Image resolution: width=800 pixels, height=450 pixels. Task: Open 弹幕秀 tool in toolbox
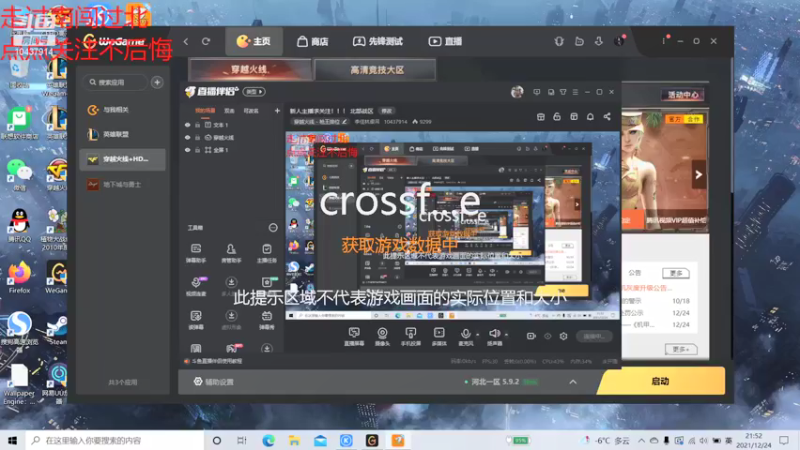pos(266,320)
